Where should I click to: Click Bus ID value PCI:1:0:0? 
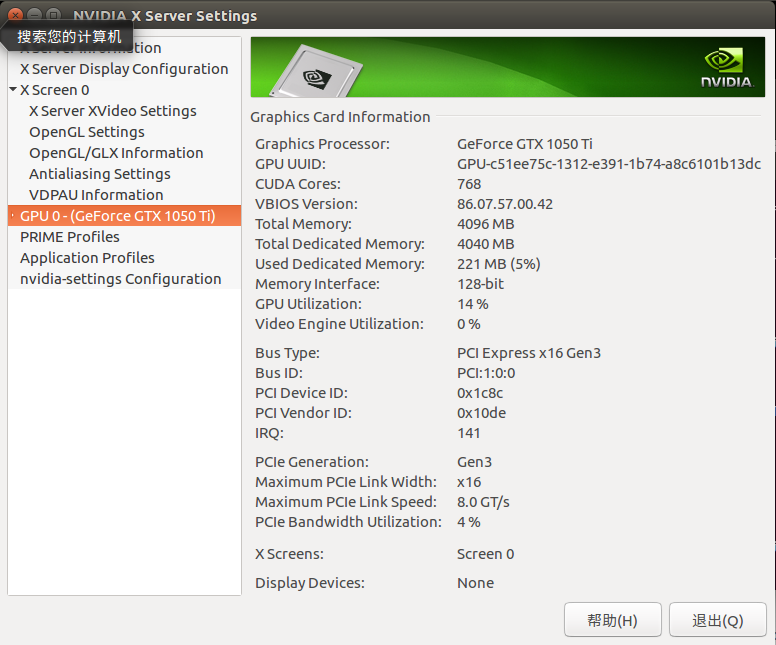click(486, 373)
